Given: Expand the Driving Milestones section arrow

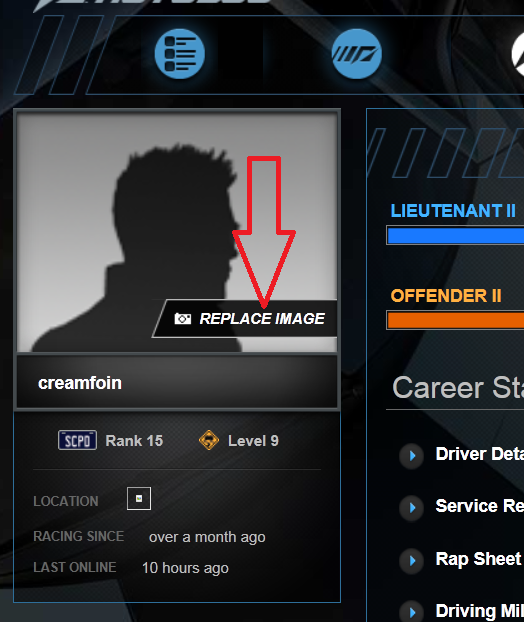Looking at the screenshot, I should pyautogui.click(x=412, y=612).
